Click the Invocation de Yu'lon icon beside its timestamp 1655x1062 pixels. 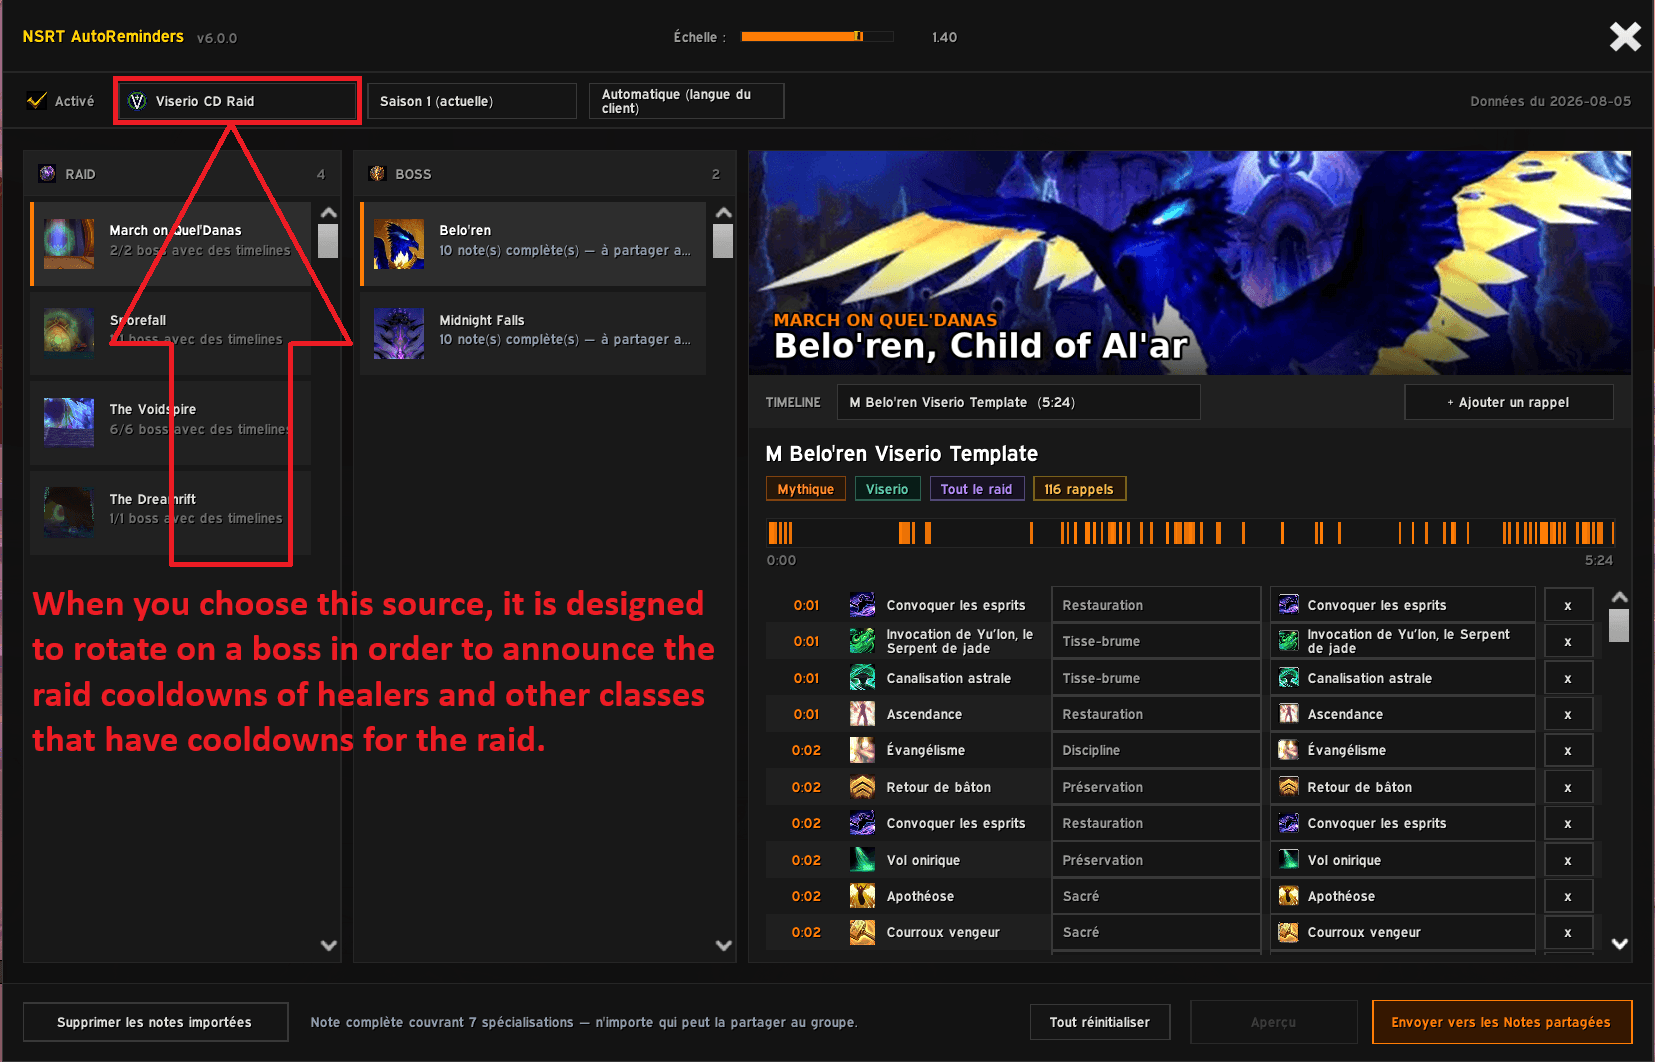[x=862, y=641]
